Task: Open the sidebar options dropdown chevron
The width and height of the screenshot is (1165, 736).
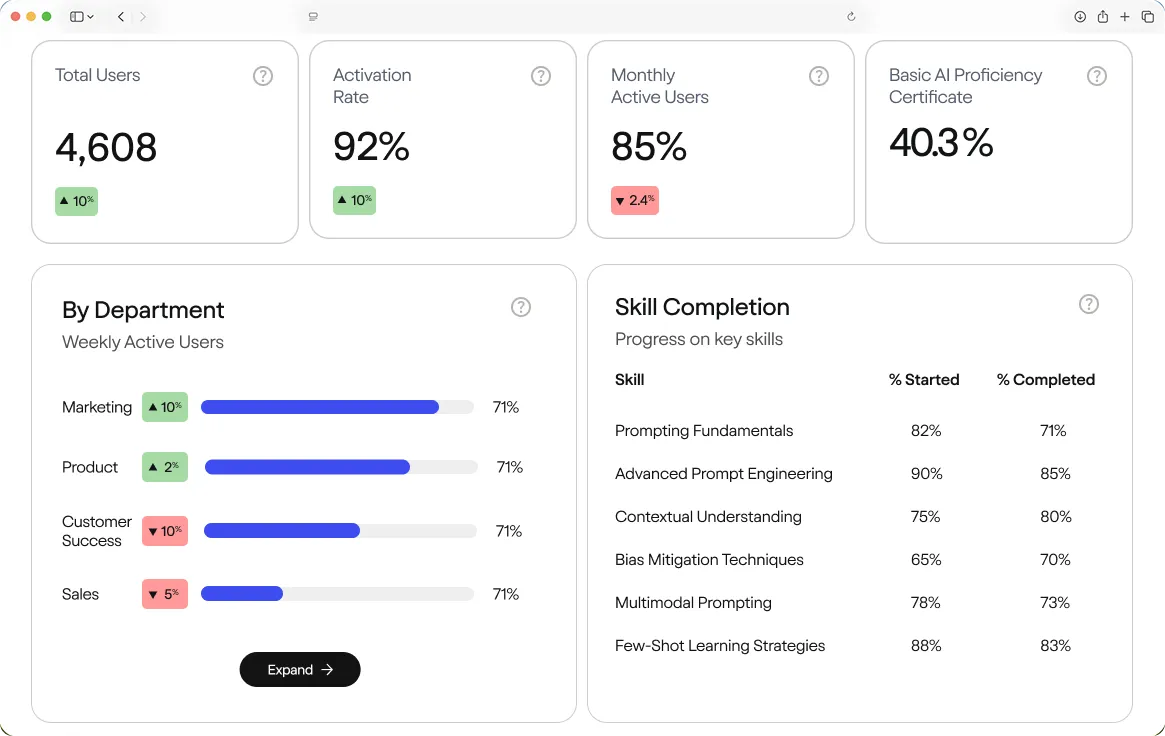Action: point(91,17)
